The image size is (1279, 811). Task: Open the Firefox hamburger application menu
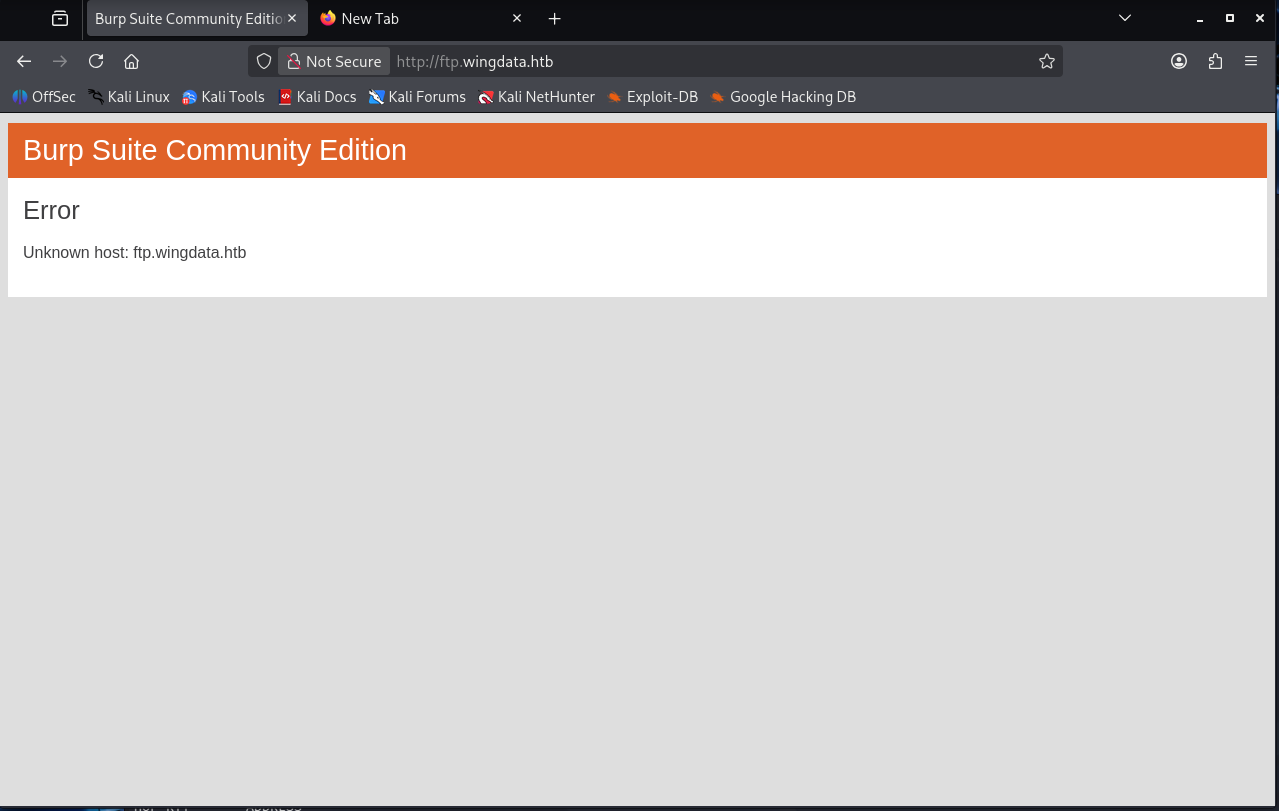coord(1251,61)
